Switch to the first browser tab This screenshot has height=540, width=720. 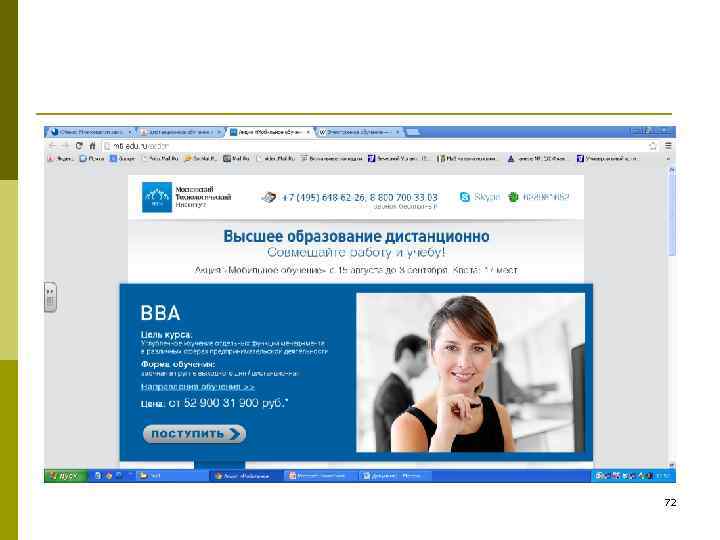(91, 132)
